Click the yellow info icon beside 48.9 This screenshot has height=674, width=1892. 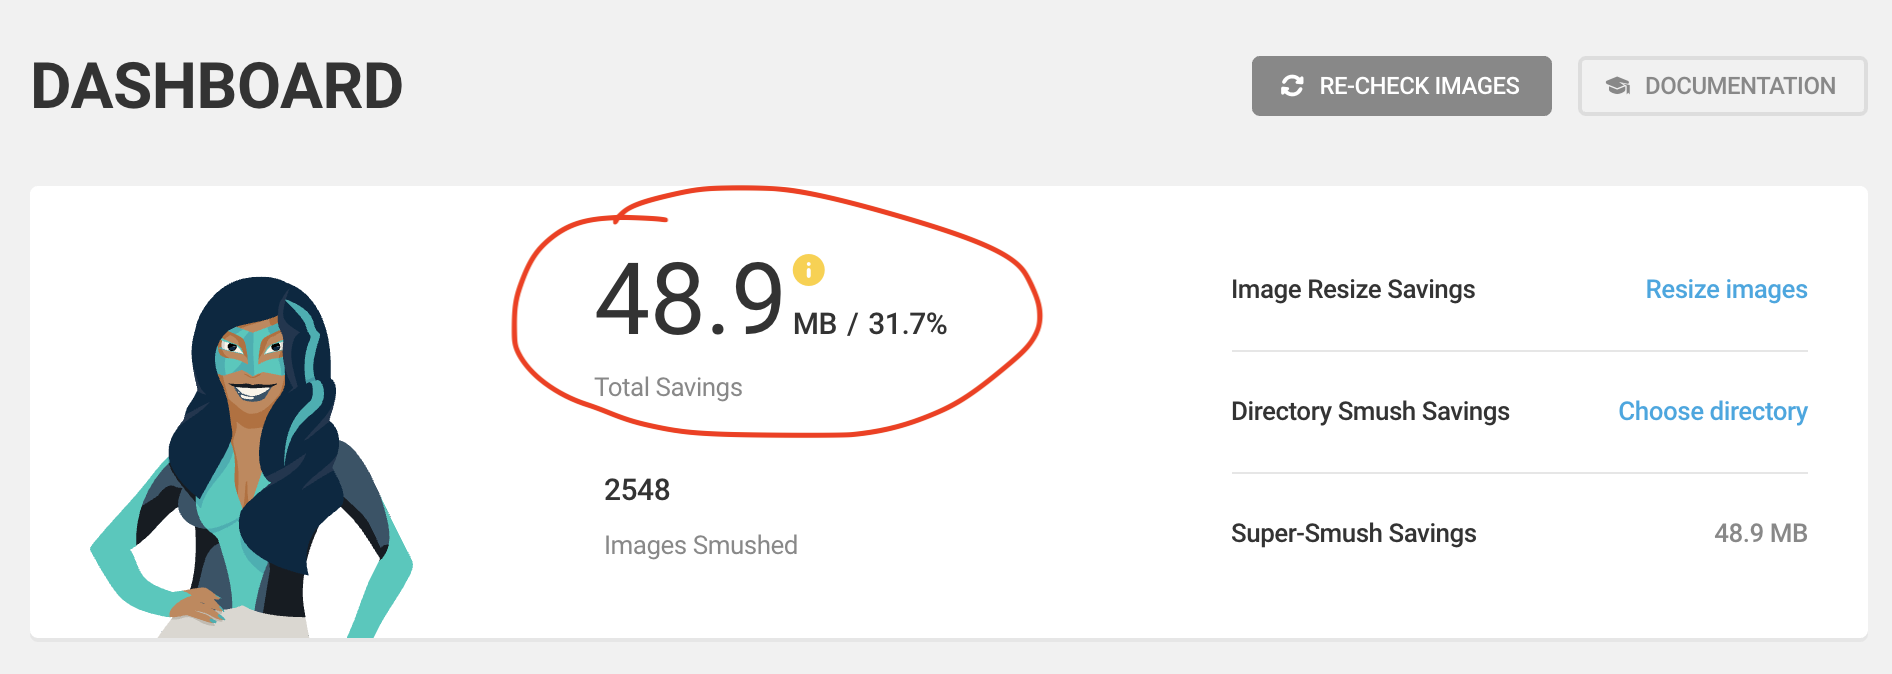808,269
